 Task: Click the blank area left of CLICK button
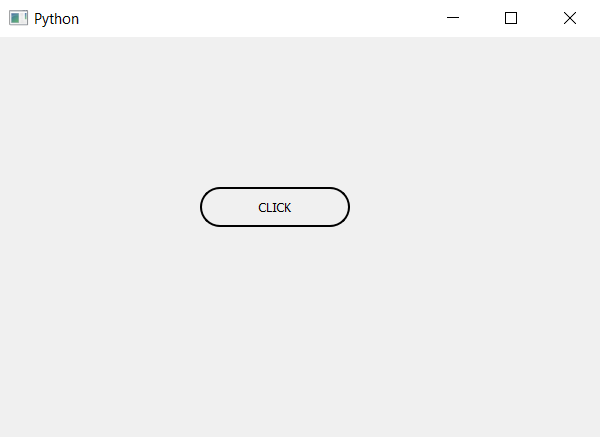click(x=99, y=207)
